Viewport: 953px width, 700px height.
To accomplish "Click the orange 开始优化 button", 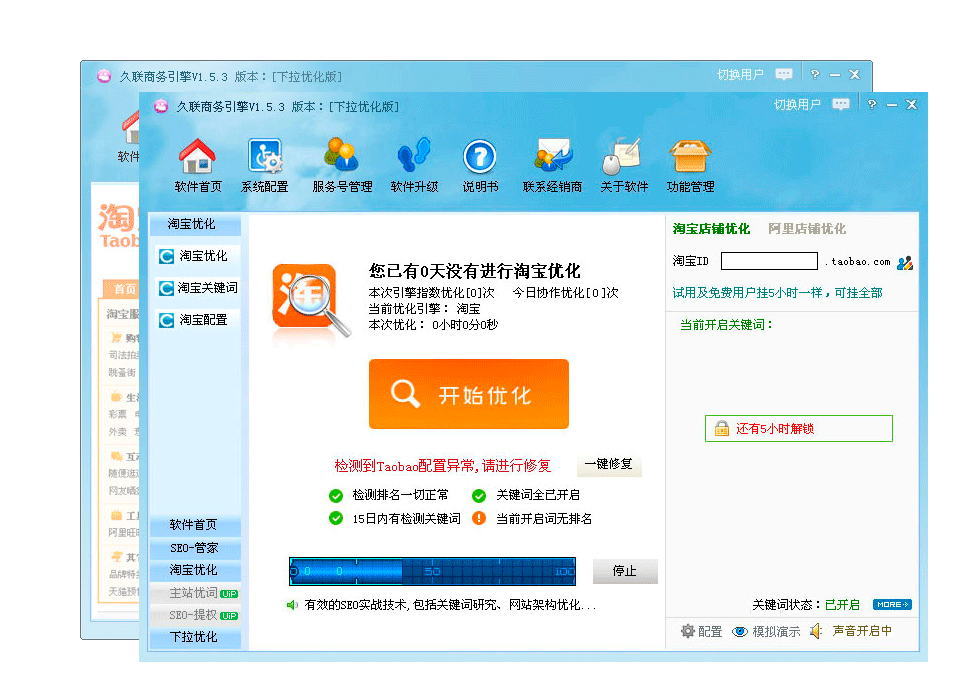I will 469,394.
